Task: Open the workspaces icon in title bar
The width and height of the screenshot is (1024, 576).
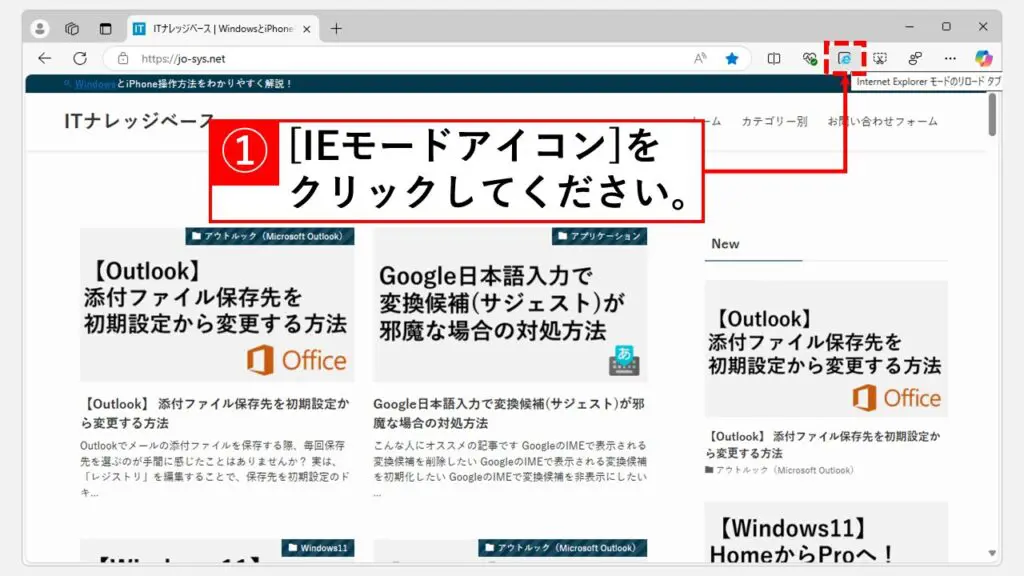Action: [72, 28]
